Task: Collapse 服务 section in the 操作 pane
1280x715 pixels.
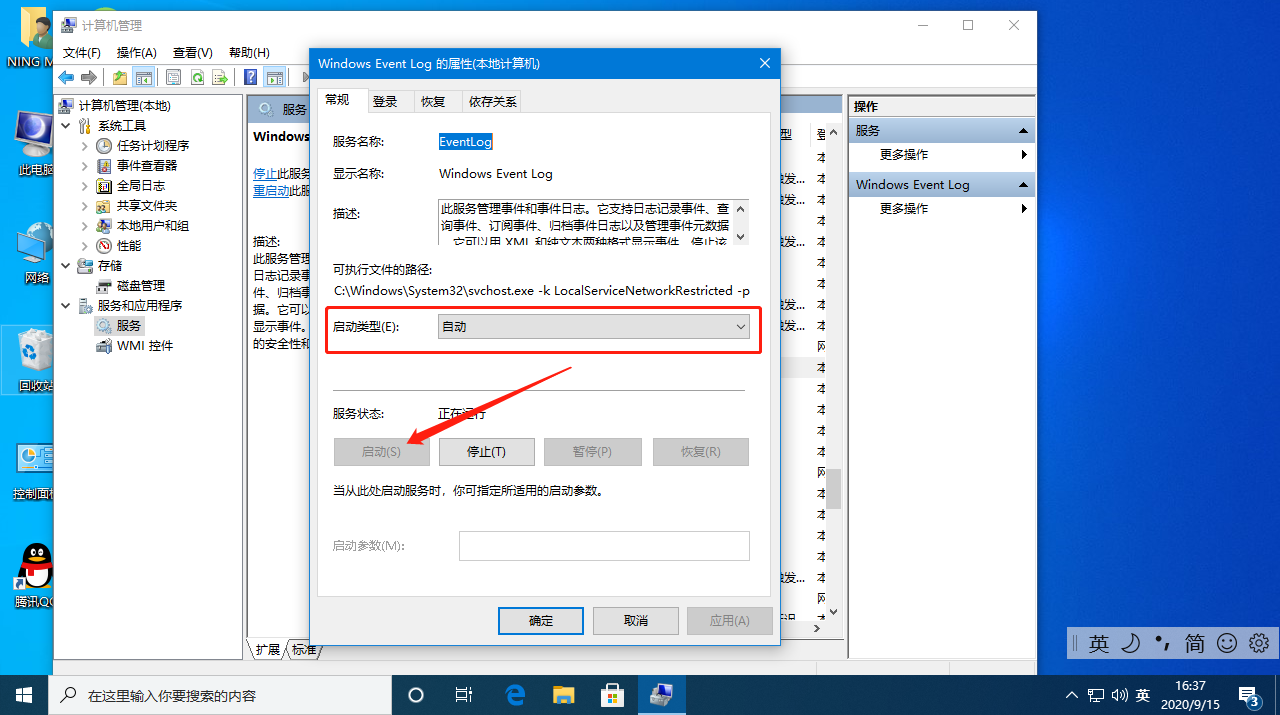Action: (x=1023, y=131)
